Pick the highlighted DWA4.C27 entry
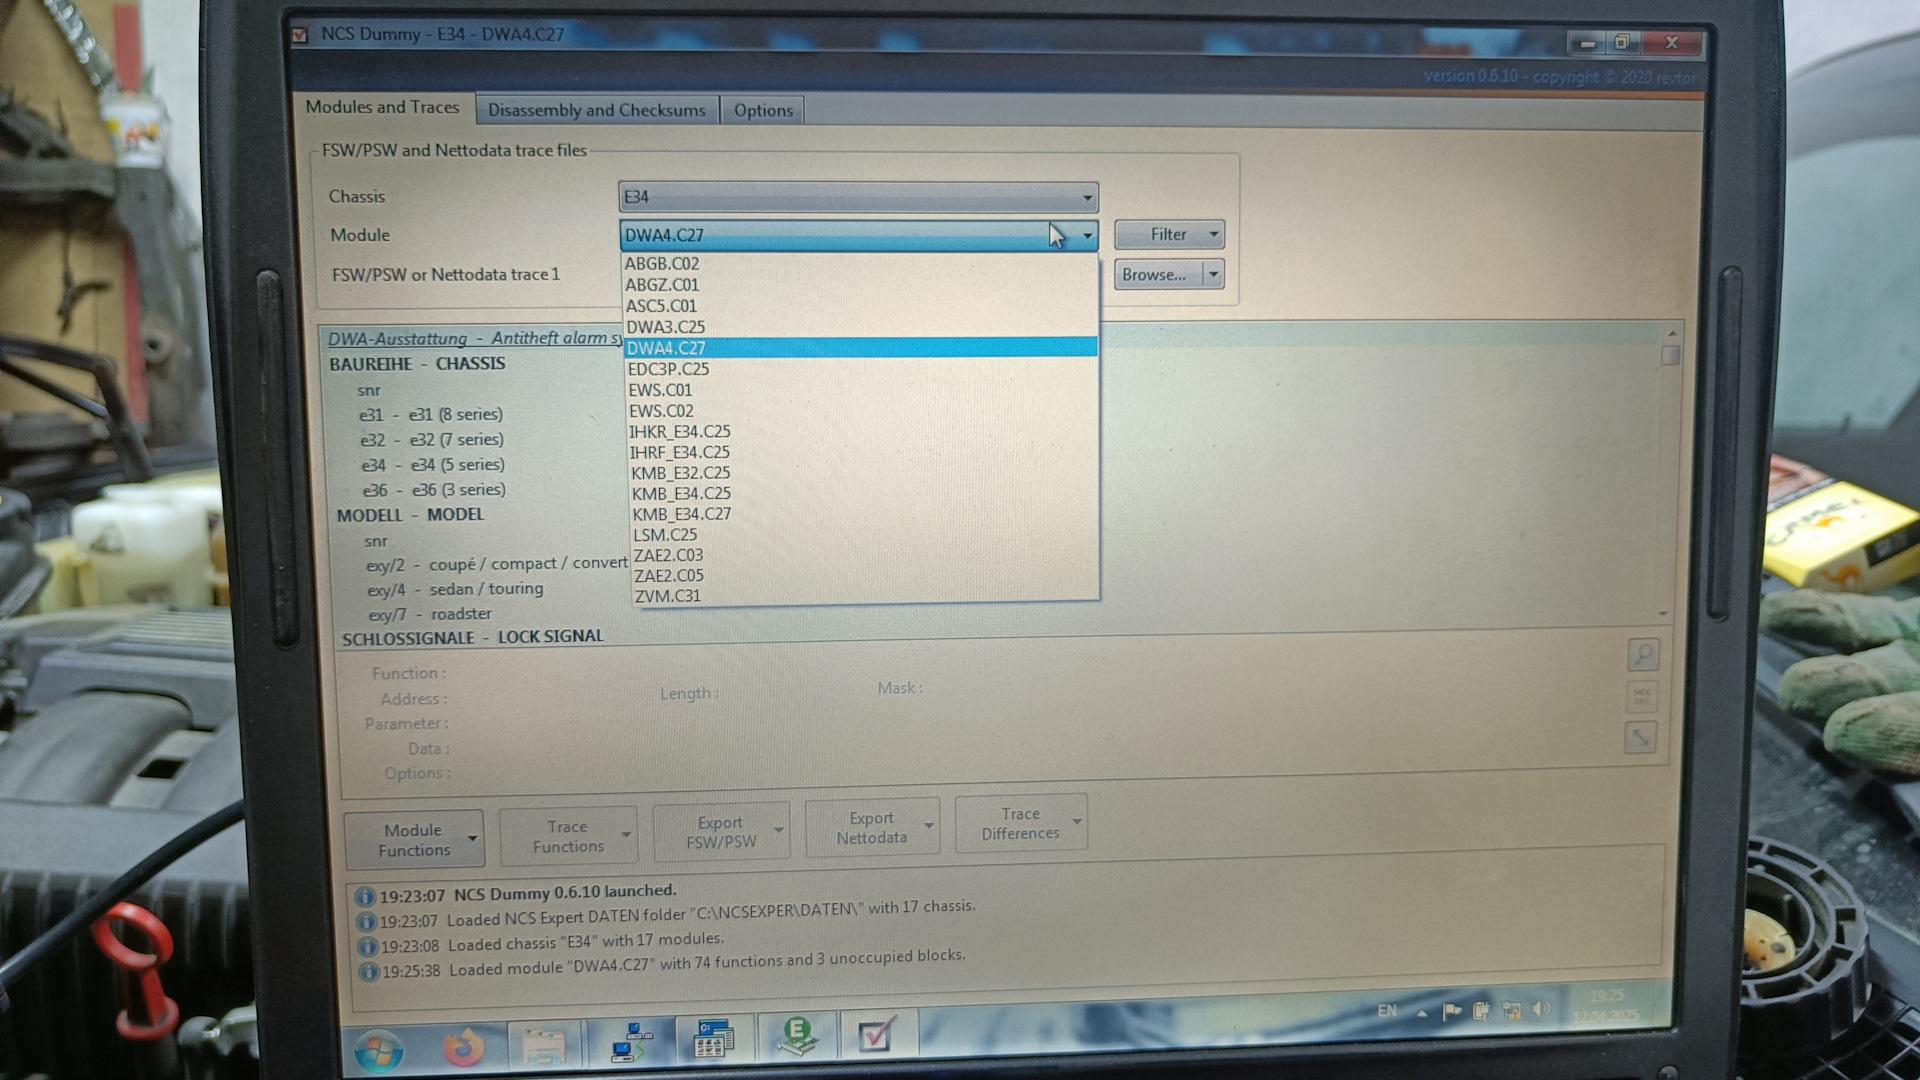The width and height of the screenshot is (1920, 1080). click(x=860, y=348)
